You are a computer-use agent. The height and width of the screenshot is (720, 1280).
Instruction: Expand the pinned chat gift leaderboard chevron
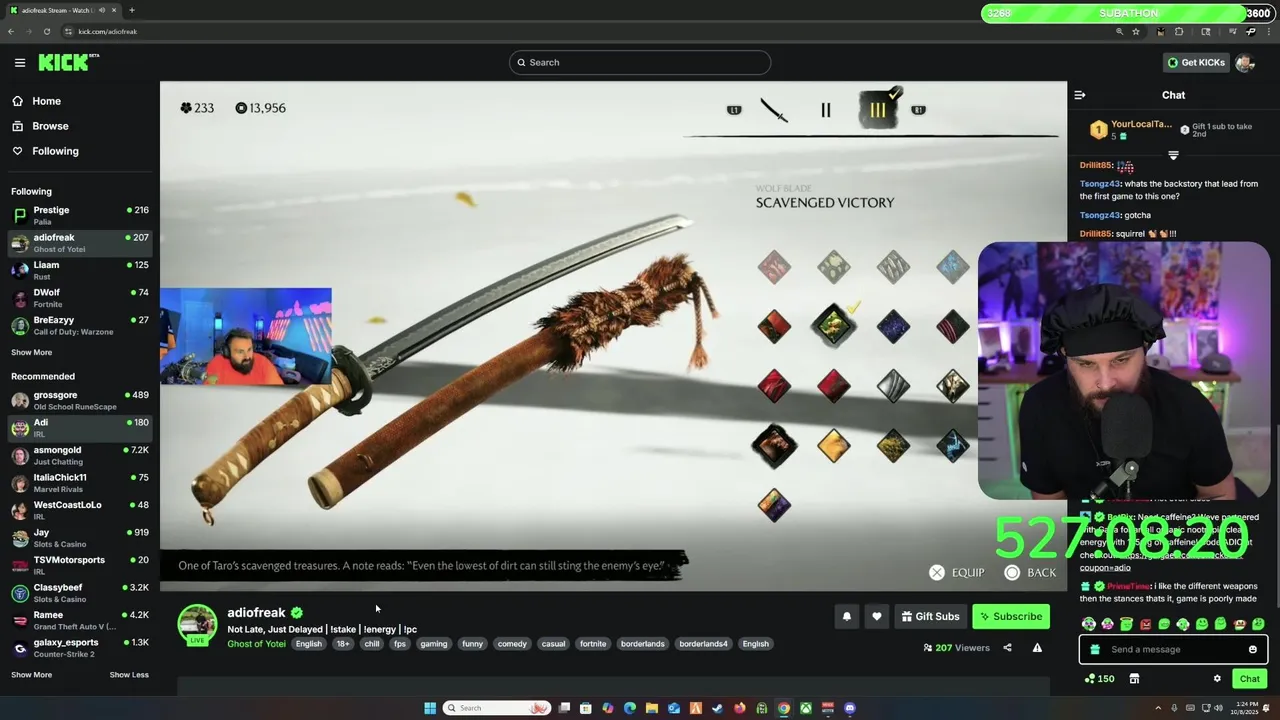1173,156
